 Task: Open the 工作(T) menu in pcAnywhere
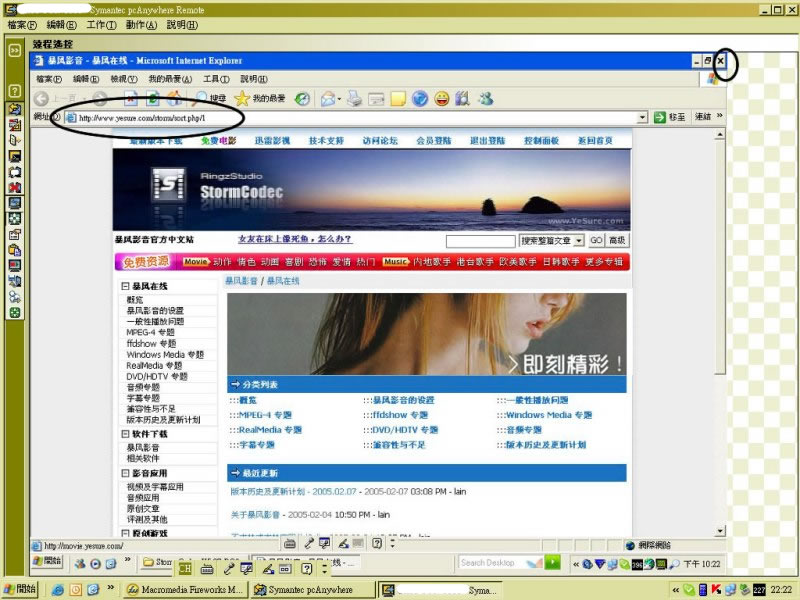pos(101,25)
